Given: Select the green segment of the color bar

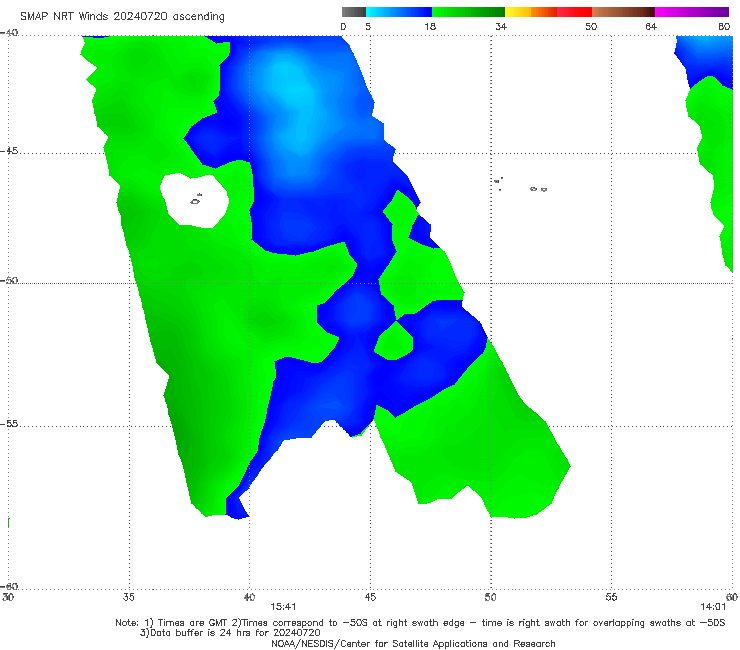Looking at the screenshot, I should click(468, 12).
